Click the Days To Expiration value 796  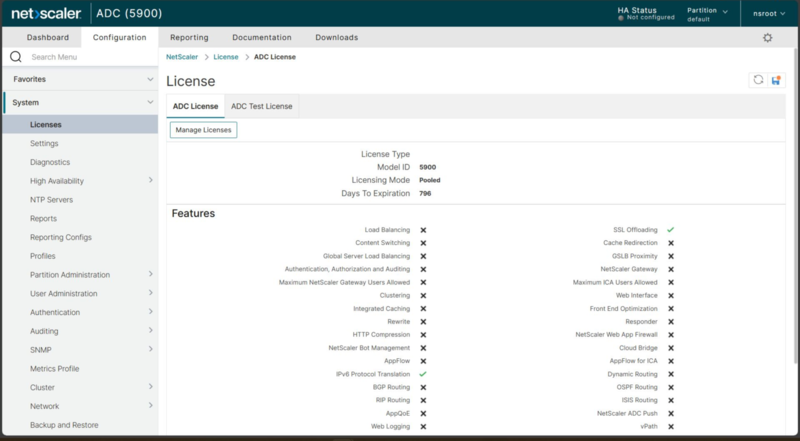[425, 193]
